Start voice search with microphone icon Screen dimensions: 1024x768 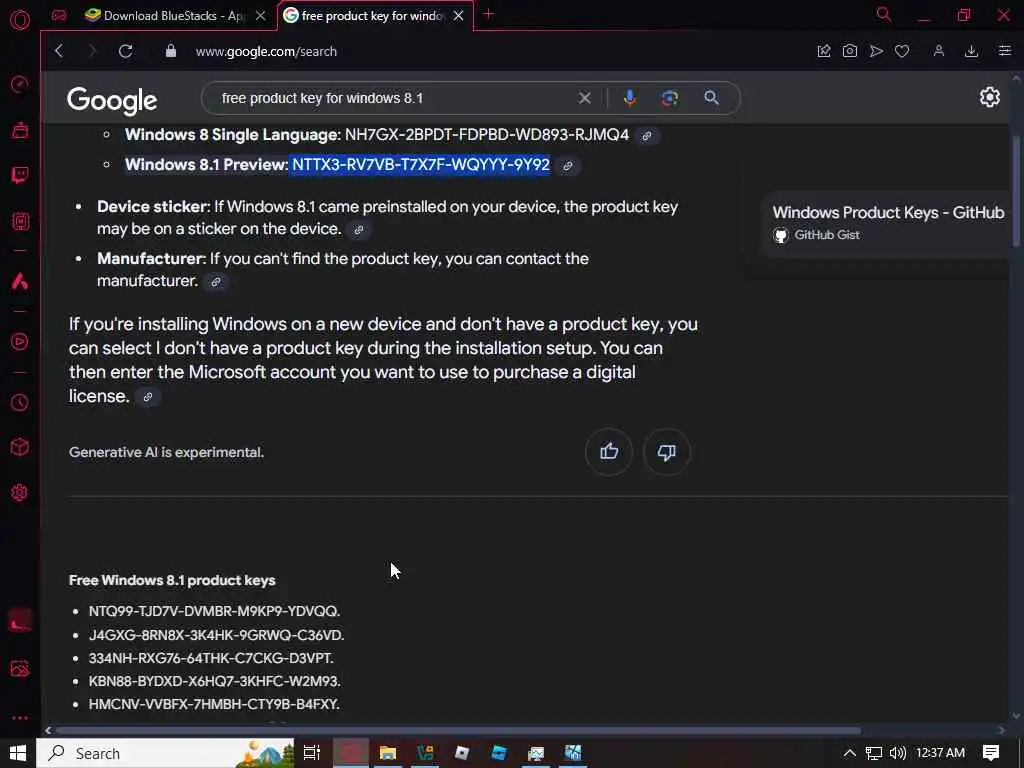click(630, 98)
